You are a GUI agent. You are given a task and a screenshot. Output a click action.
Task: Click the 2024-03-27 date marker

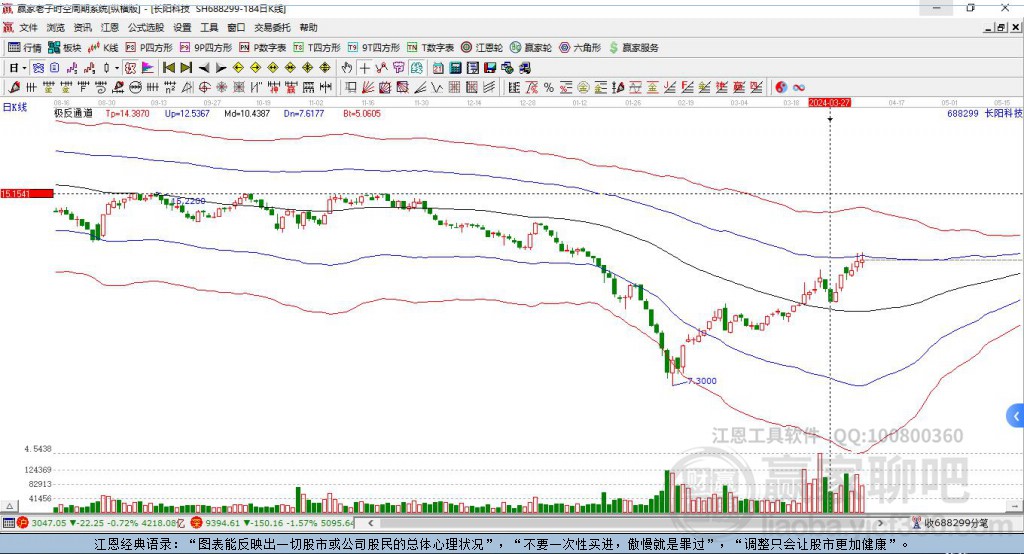829,103
